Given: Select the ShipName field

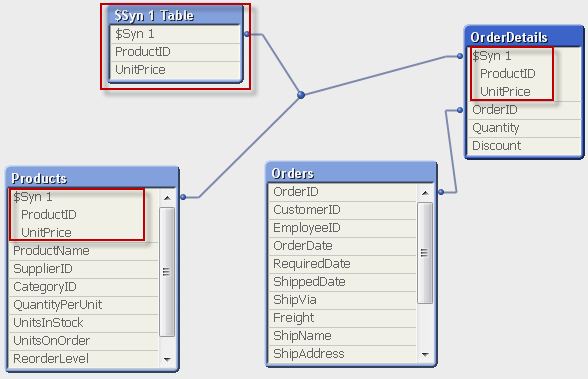Looking at the screenshot, I should point(343,336).
